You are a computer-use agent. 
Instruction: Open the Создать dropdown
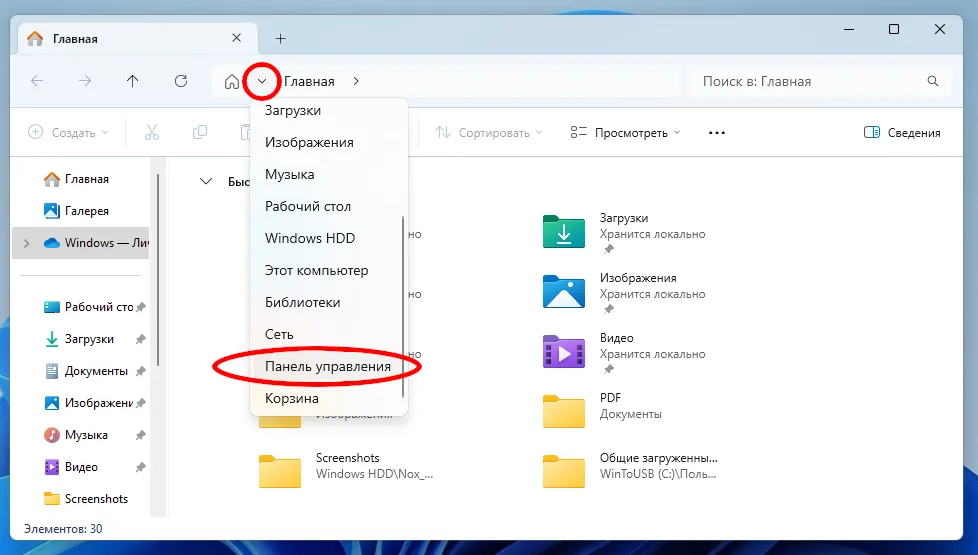pos(69,132)
